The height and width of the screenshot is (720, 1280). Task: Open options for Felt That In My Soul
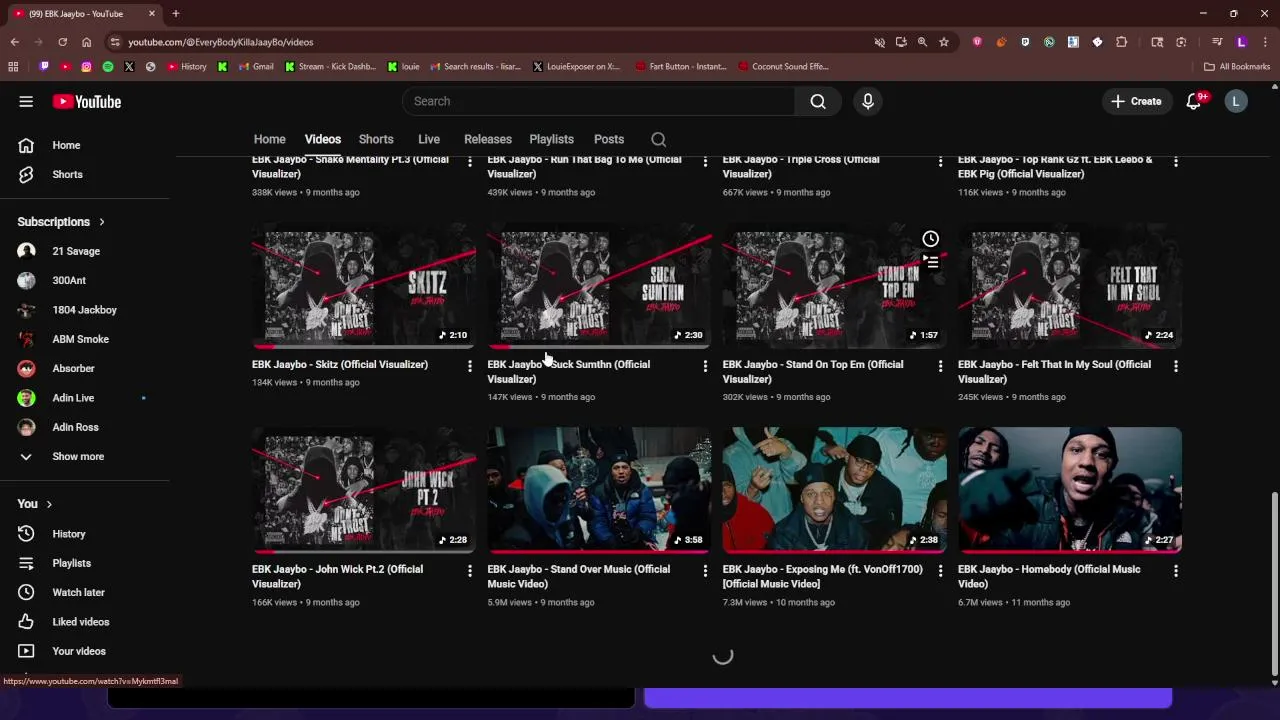tap(1175, 366)
